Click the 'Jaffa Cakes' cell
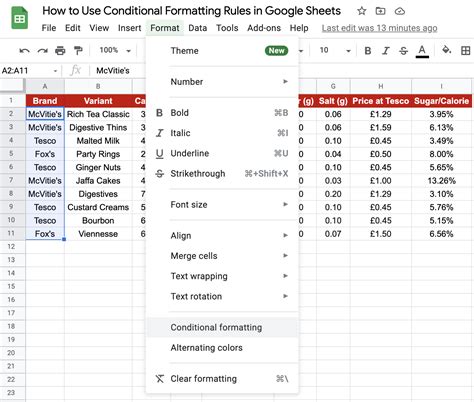This screenshot has height=402, width=474. pos(98,181)
